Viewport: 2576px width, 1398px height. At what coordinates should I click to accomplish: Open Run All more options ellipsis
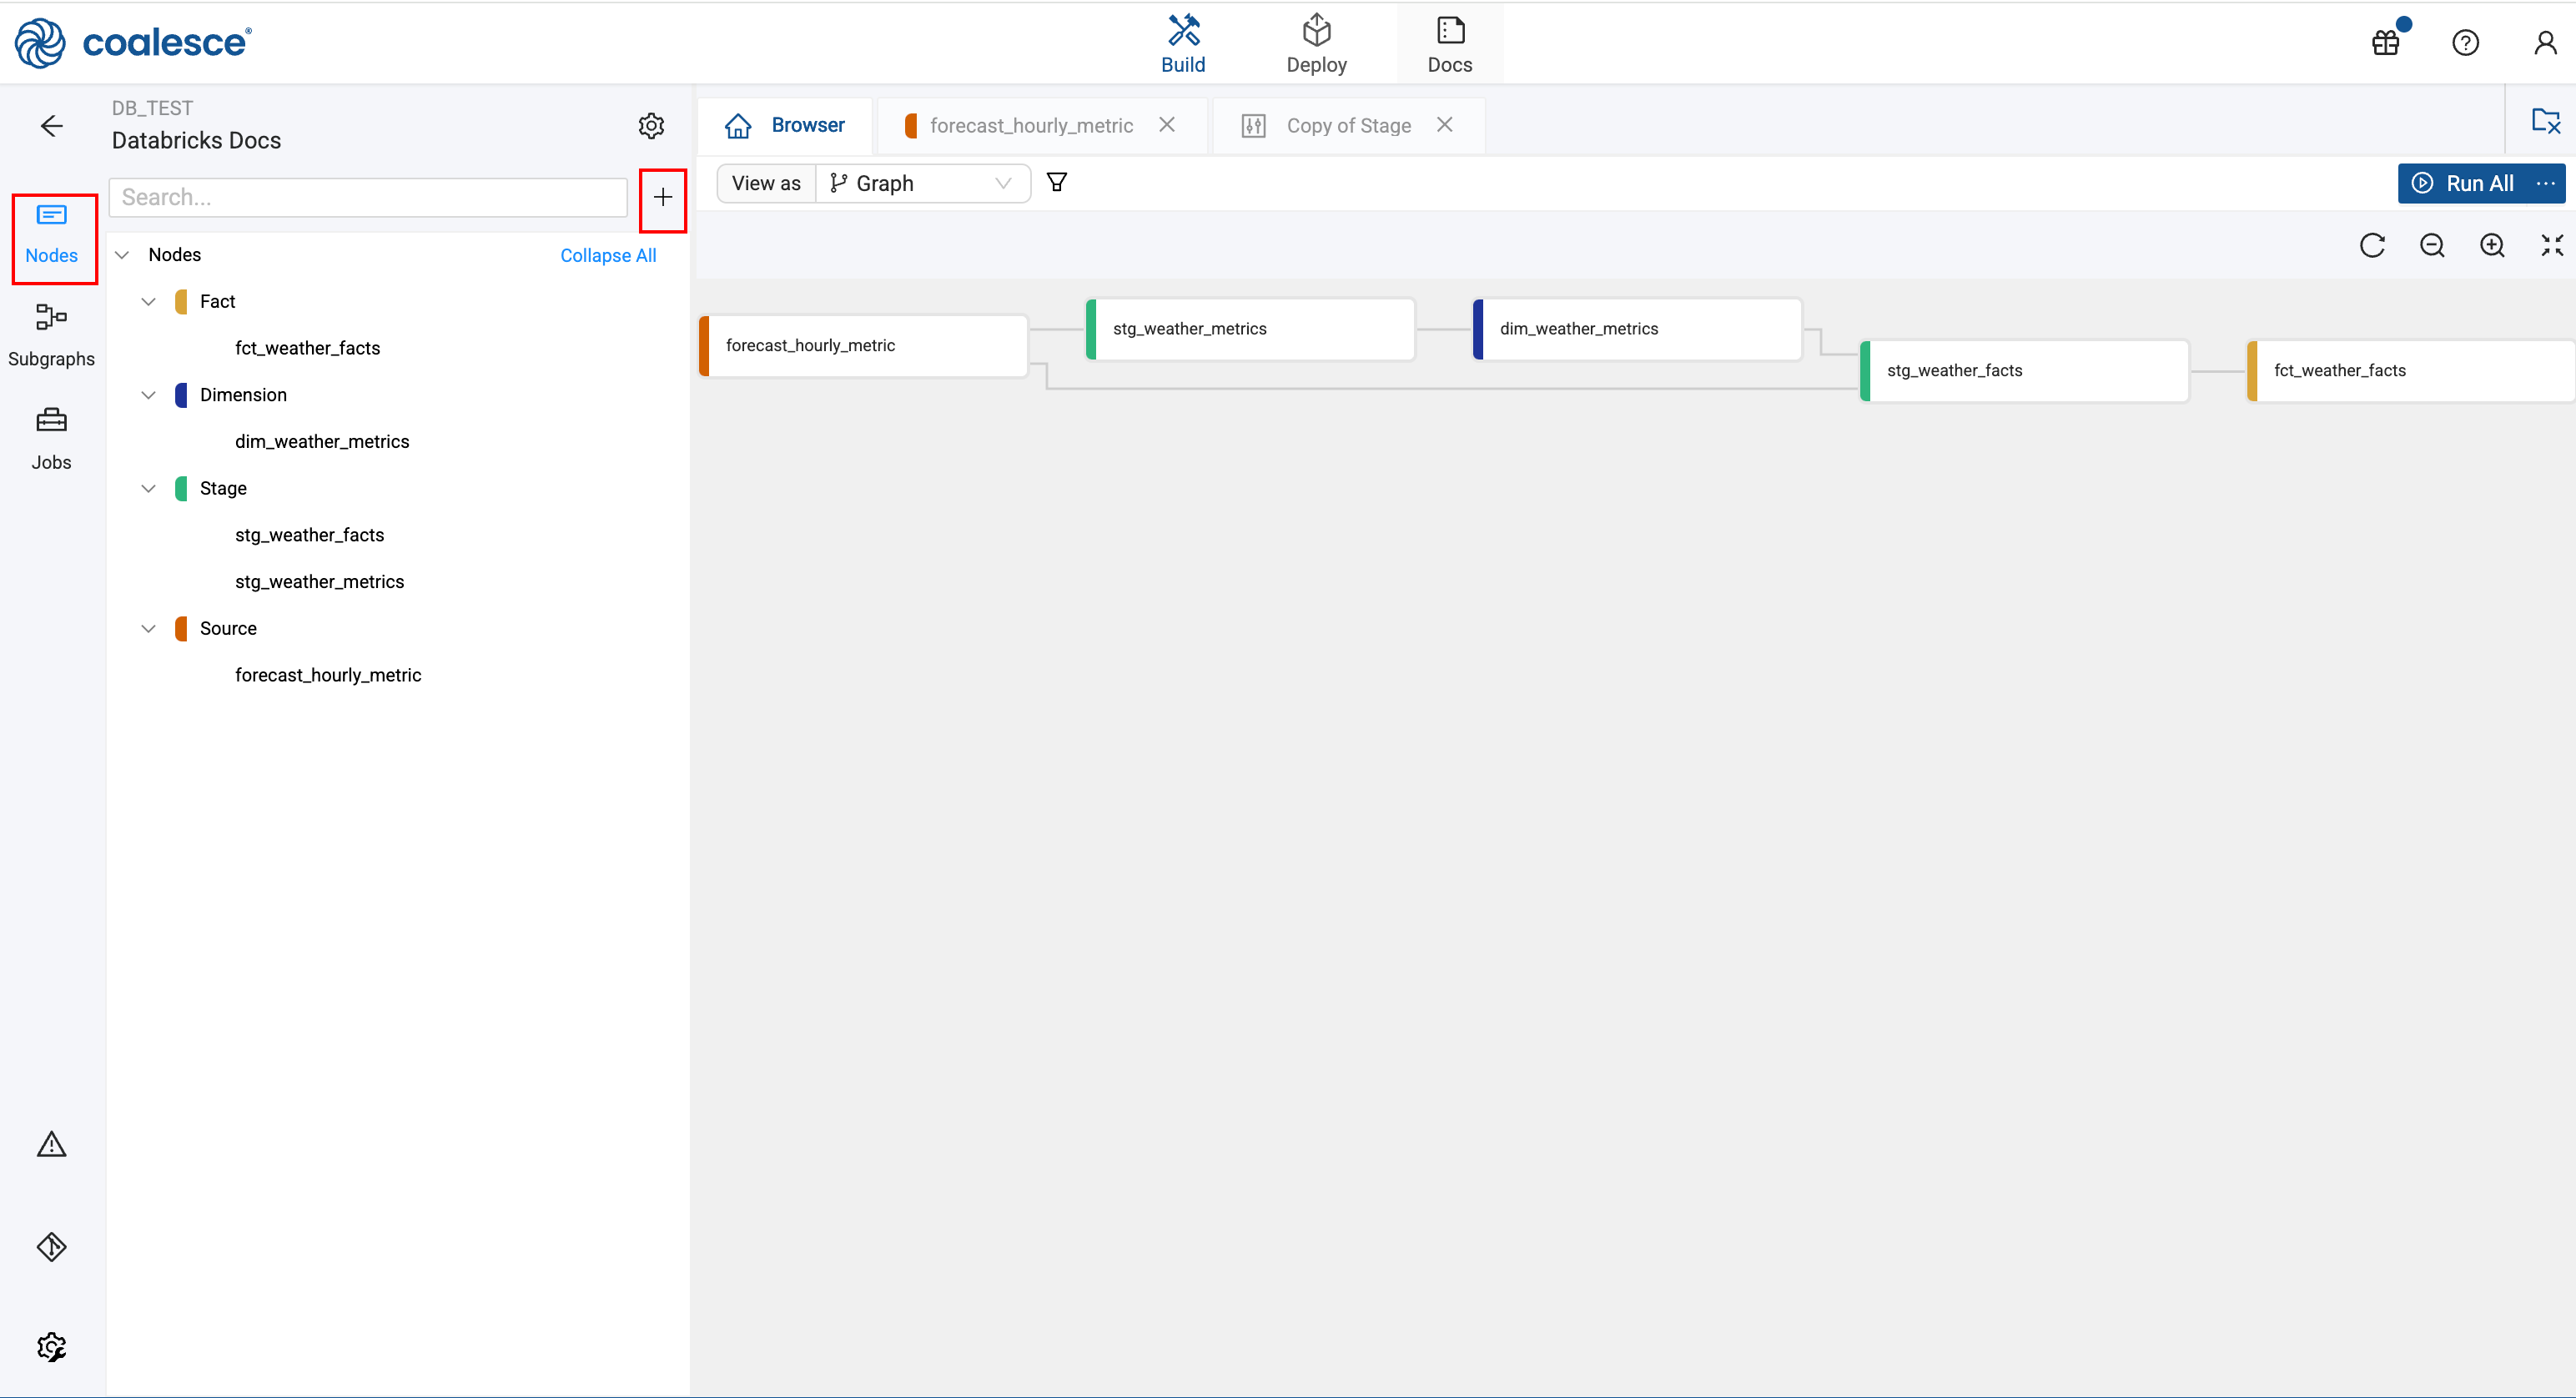[2545, 183]
